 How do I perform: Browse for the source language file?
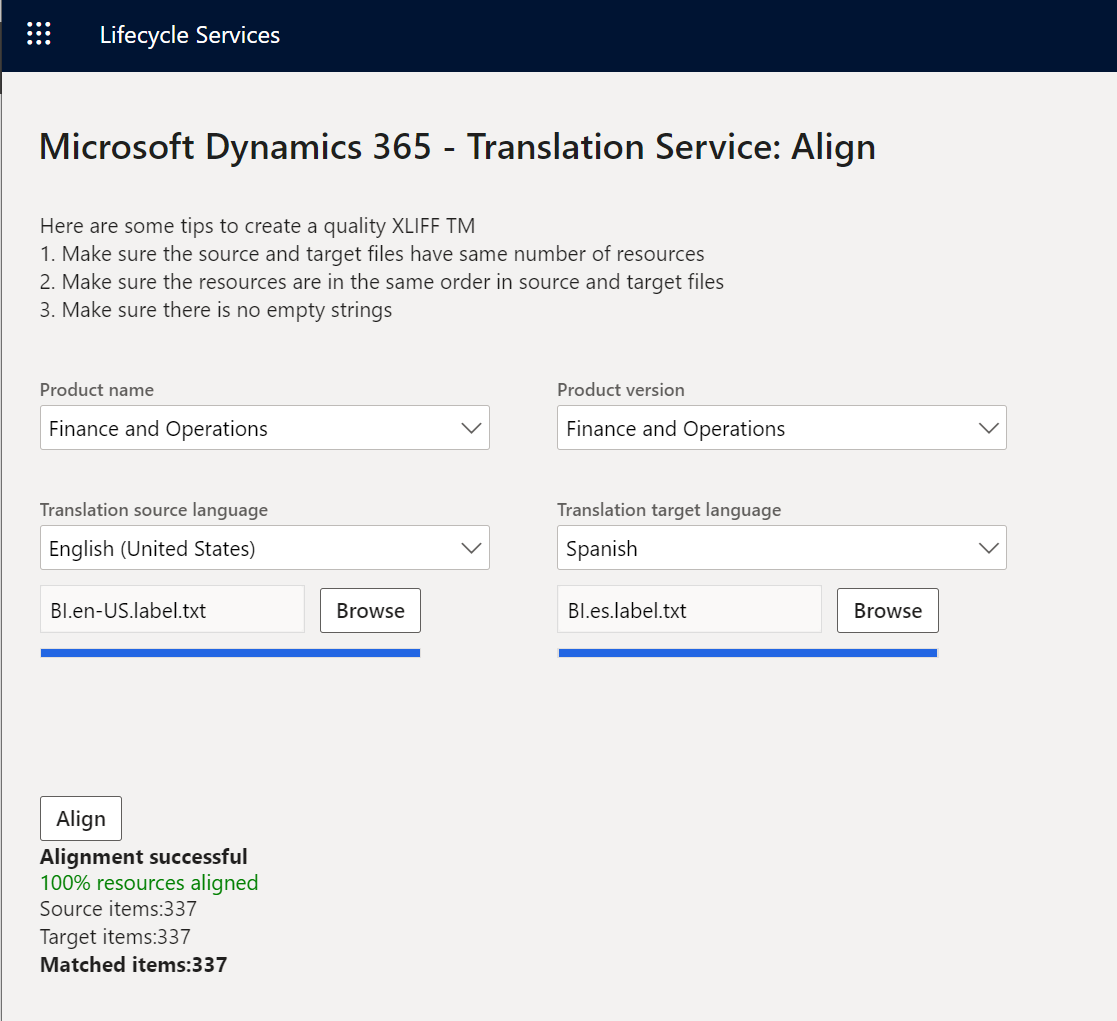[370, 611]
